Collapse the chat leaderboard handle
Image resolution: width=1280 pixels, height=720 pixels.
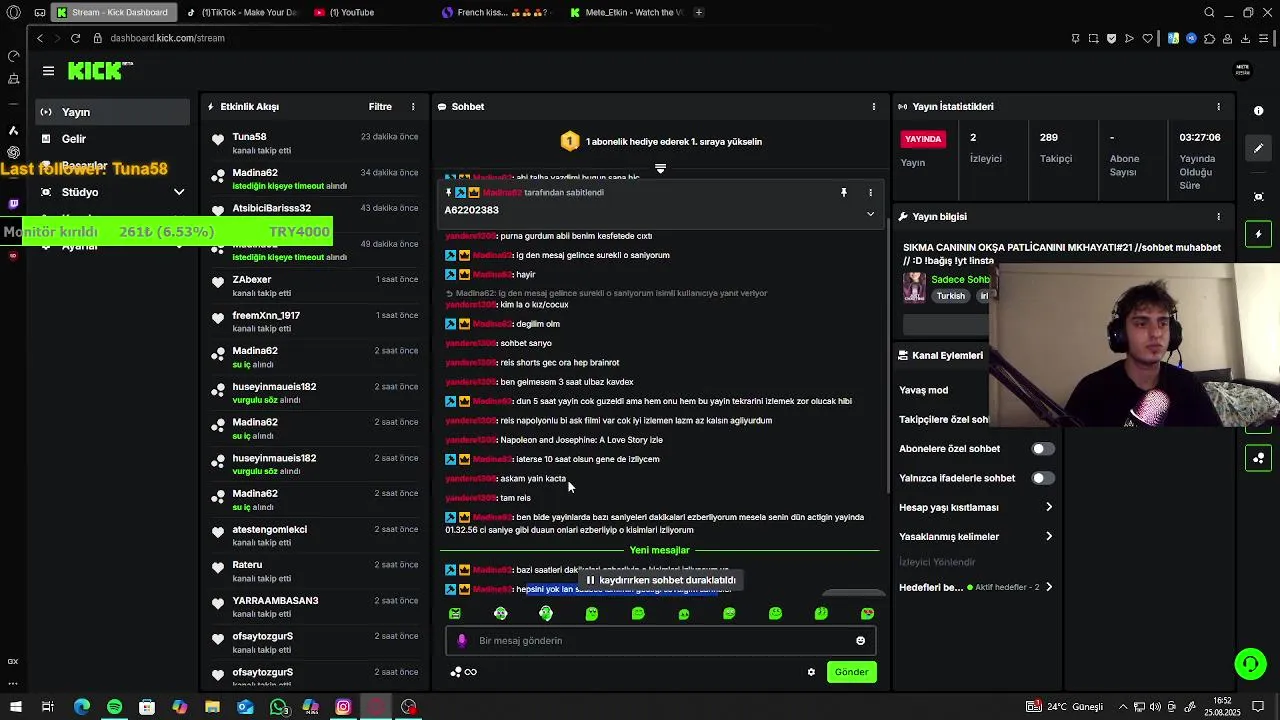[x=660, y=169]
